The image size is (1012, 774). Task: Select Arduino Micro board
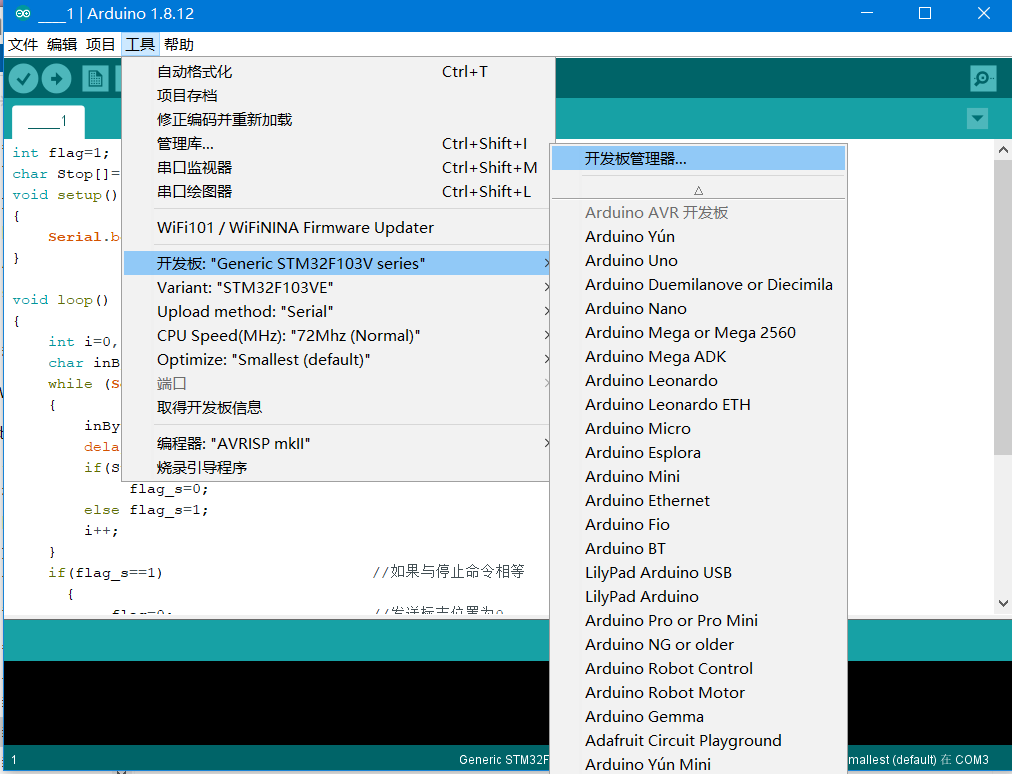[698, 428]
